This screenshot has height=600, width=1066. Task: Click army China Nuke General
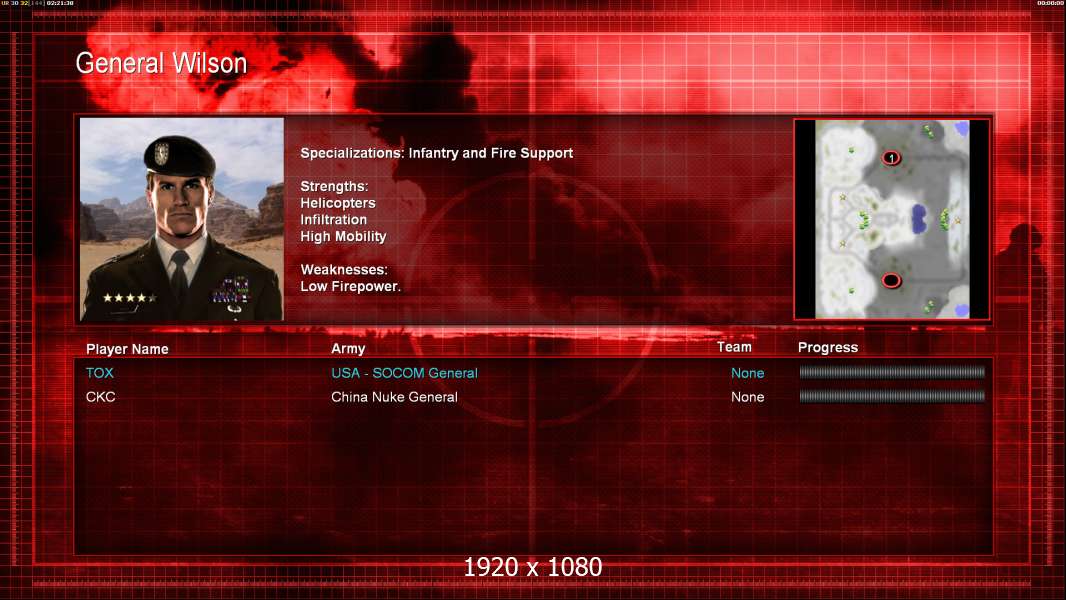click(x=394, y=397)
